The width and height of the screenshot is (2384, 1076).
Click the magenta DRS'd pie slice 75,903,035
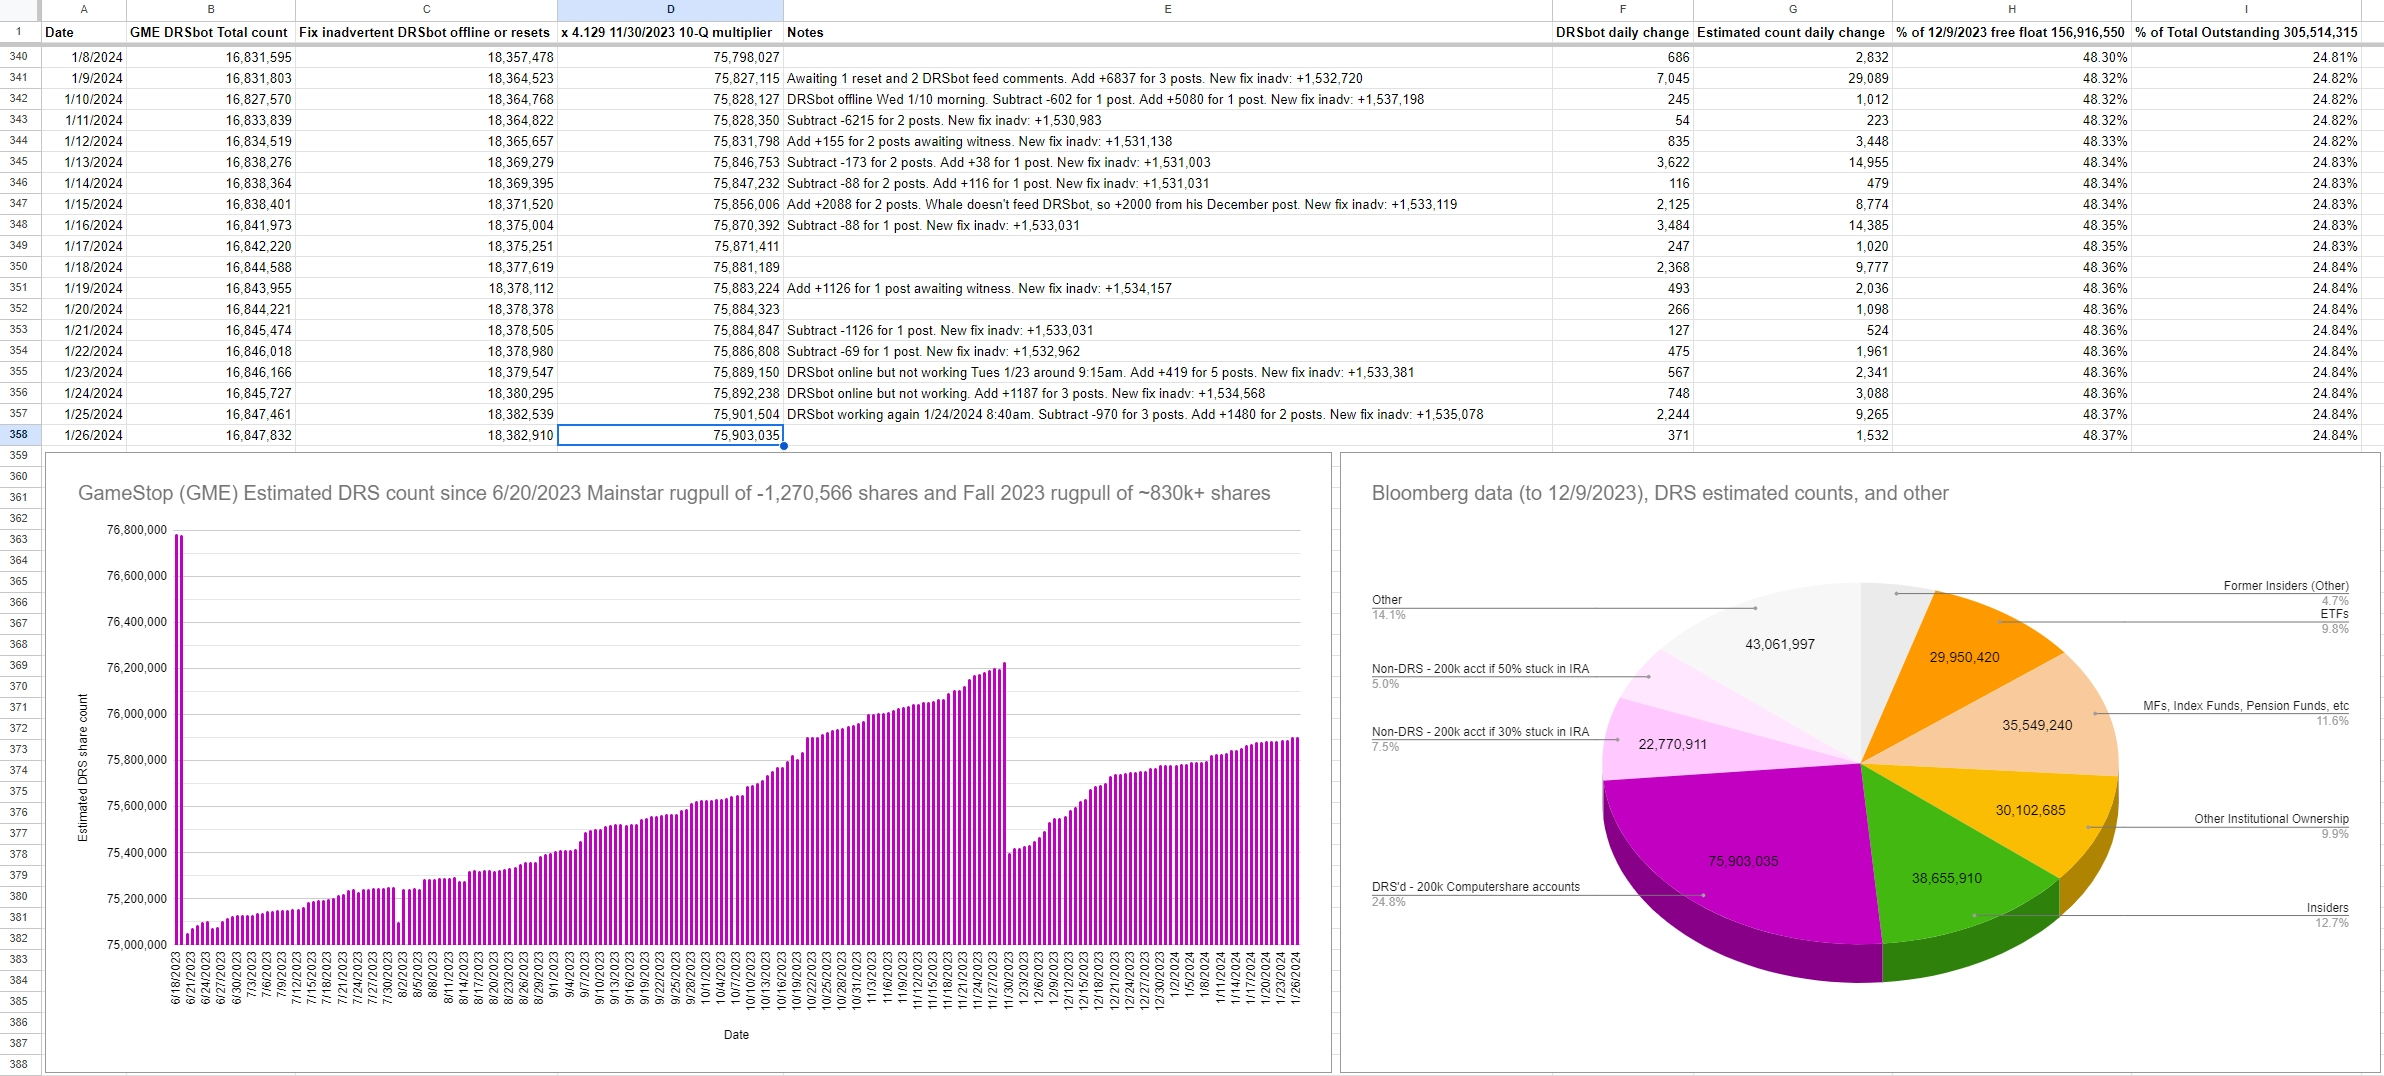tap(1744, 861)
